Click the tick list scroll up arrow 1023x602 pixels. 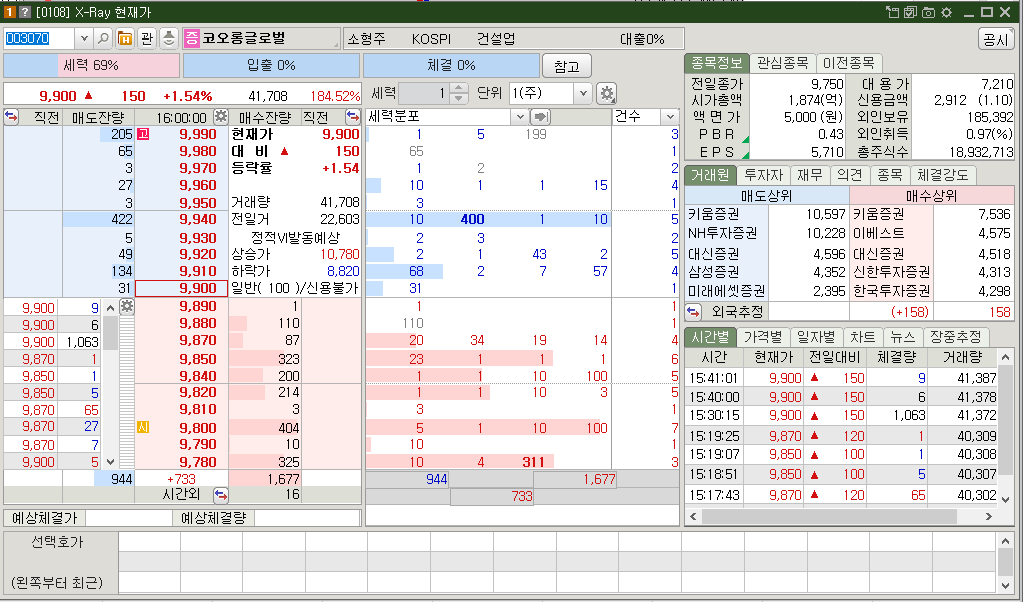110,308
